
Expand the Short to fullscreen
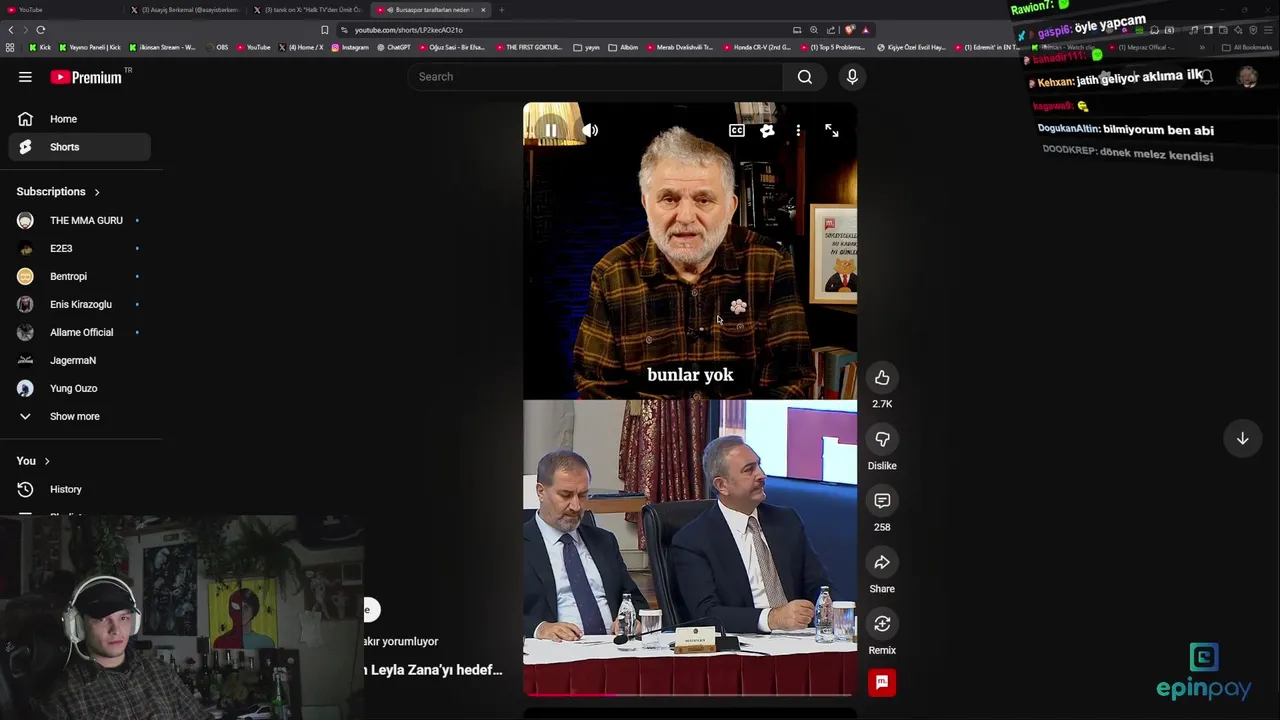pyautogui.click(x=831, y=130)
